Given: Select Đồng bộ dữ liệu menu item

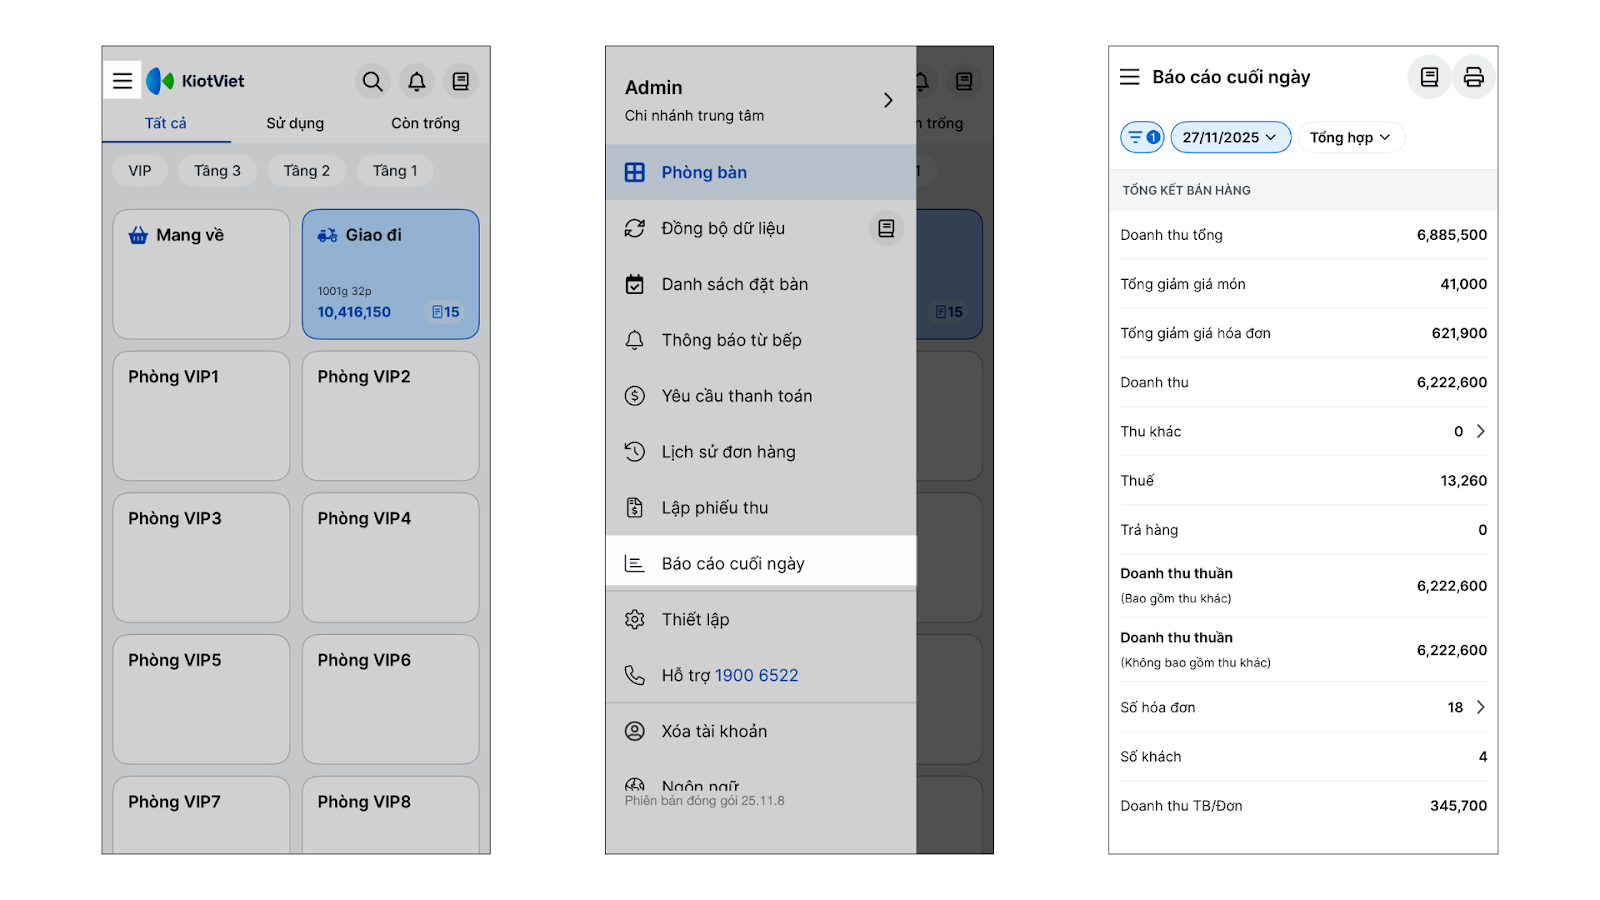Looking at the screenshot, I should click(761, 229).
